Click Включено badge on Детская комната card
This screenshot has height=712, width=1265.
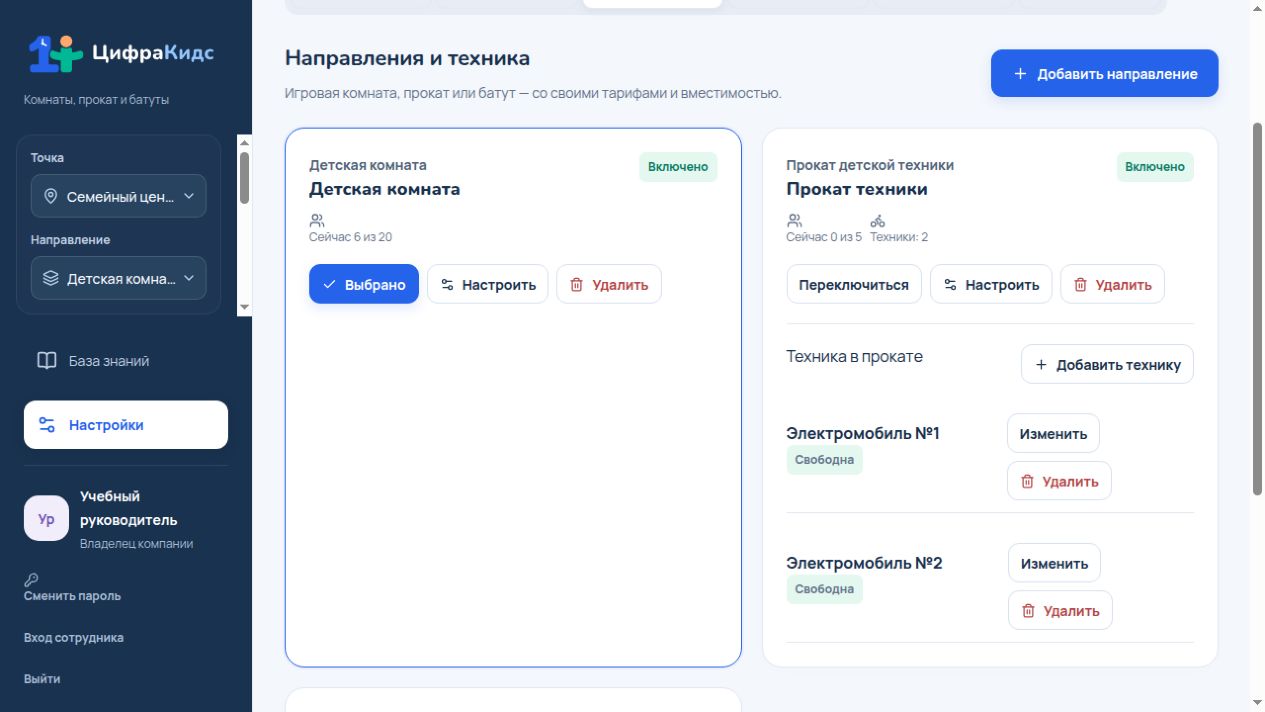click(x=678, y=167)
